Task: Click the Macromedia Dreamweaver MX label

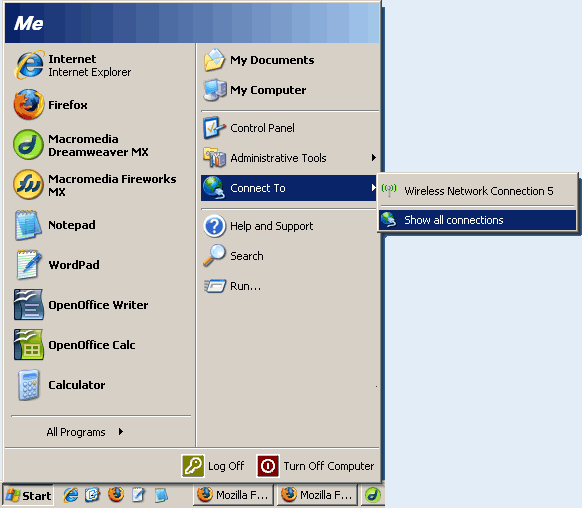Action: [98, 145]
